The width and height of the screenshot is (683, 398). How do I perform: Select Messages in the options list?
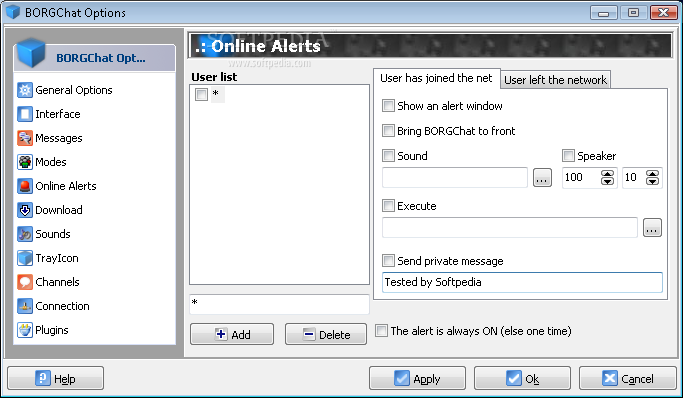pyautogui.click(x=59, y=138)
